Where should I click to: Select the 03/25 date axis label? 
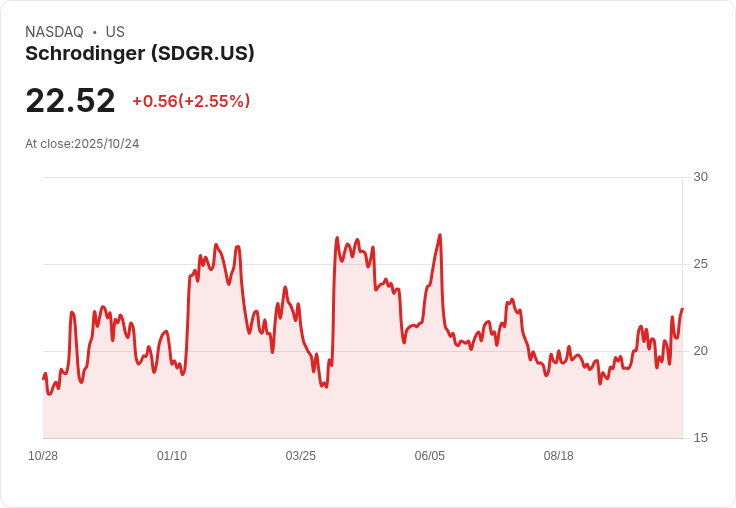301,456
